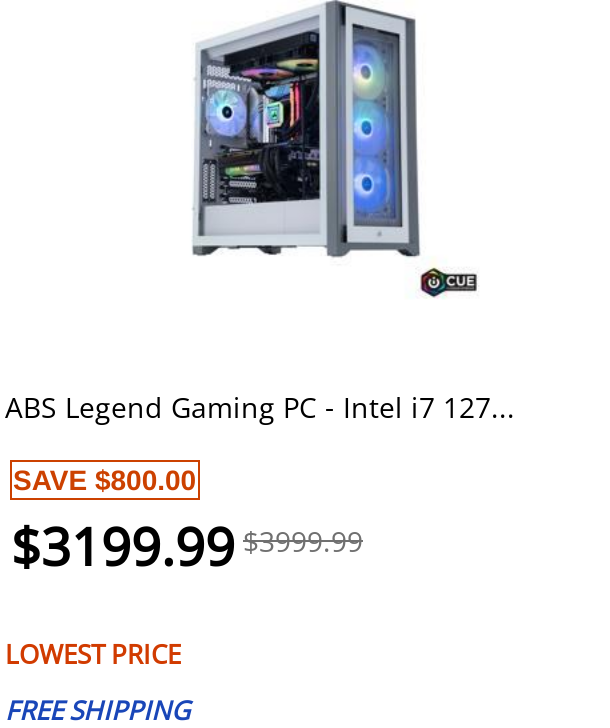Click the truncated "Intel i7 127..." title text
The height and width of the screenshot is (728, 610).
click(x=428, y=409)
